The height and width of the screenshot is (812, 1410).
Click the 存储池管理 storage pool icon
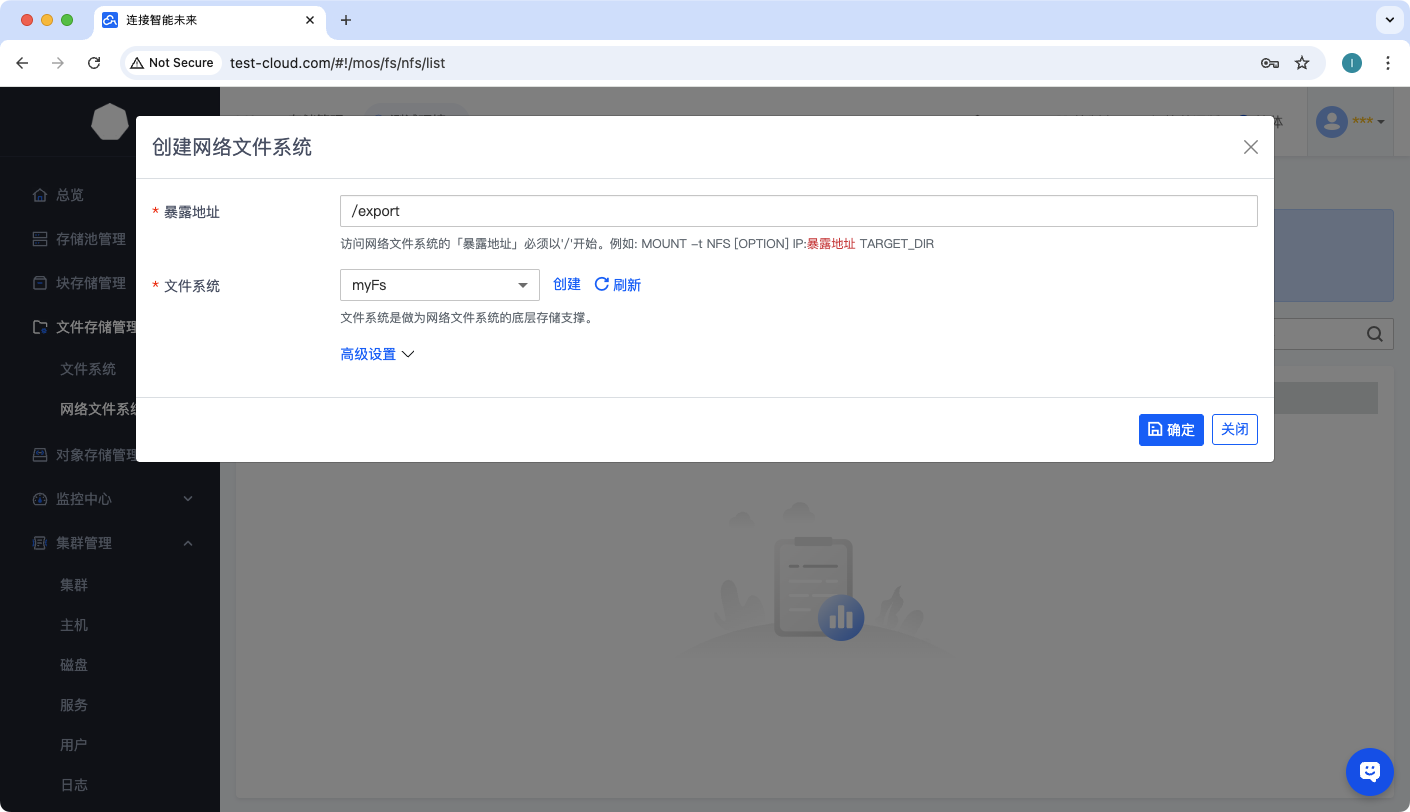(x=40, y=239)
